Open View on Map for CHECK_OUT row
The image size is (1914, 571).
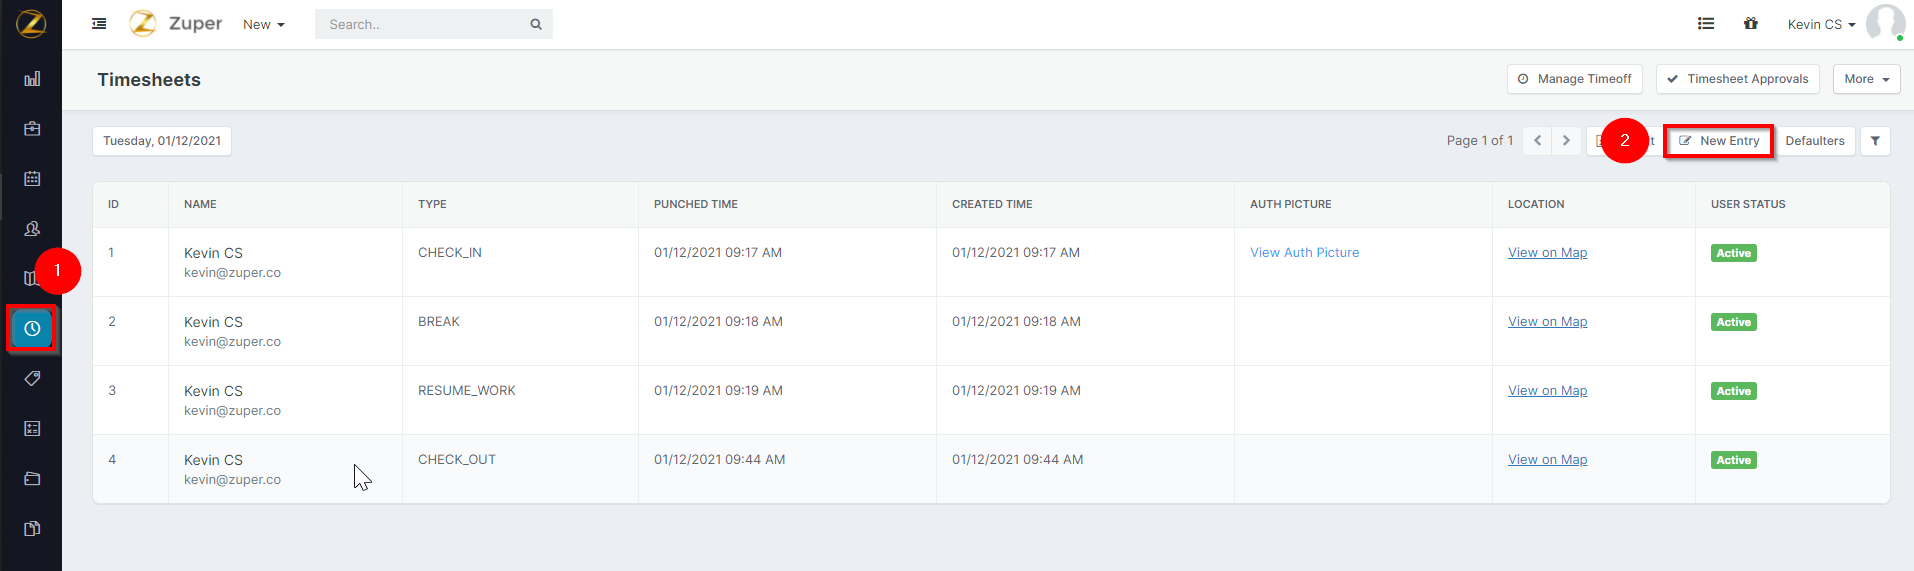[x=1547, y=460]
